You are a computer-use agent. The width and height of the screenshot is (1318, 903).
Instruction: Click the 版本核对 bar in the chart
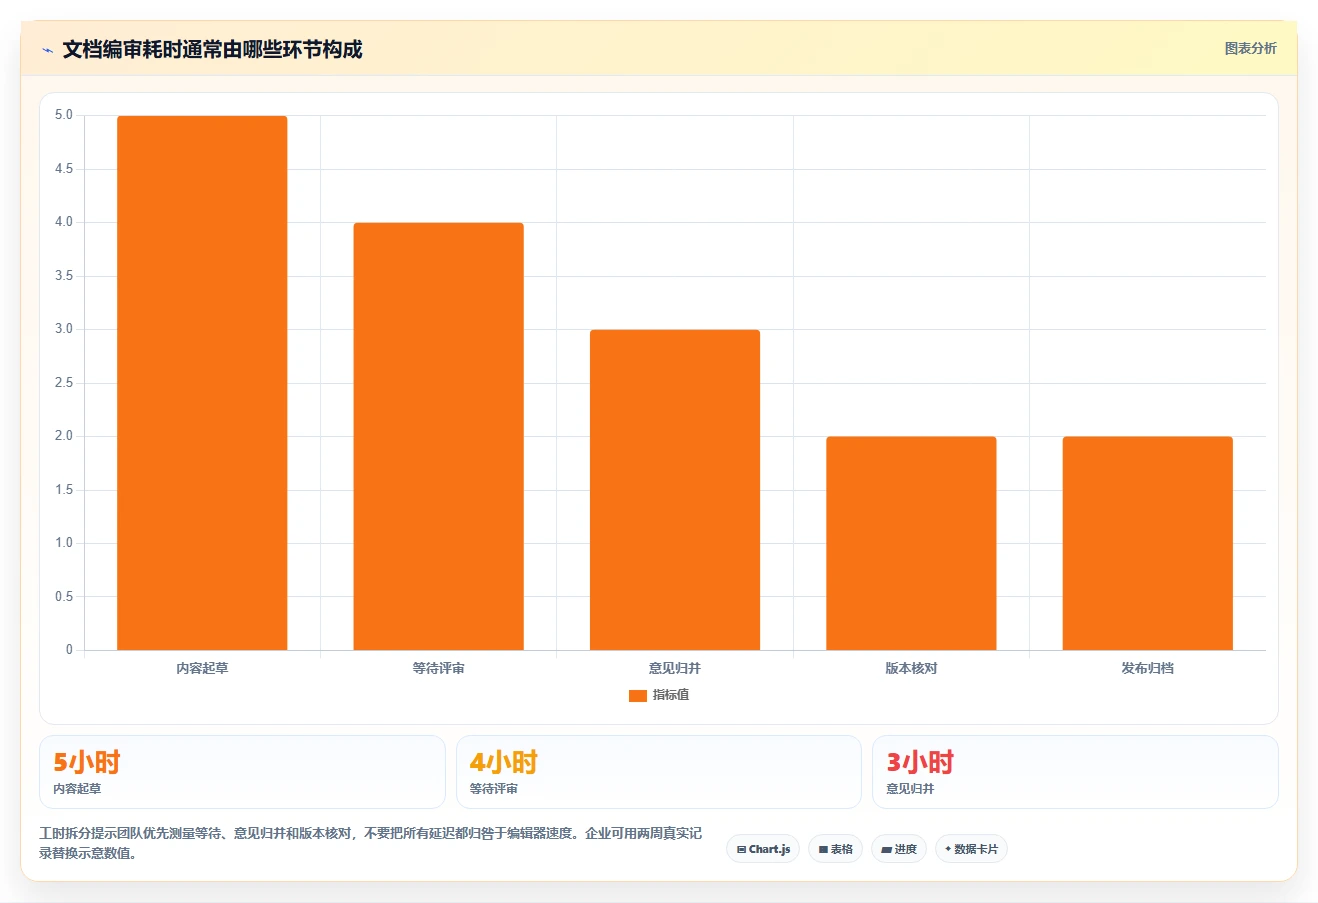[911, 543]
